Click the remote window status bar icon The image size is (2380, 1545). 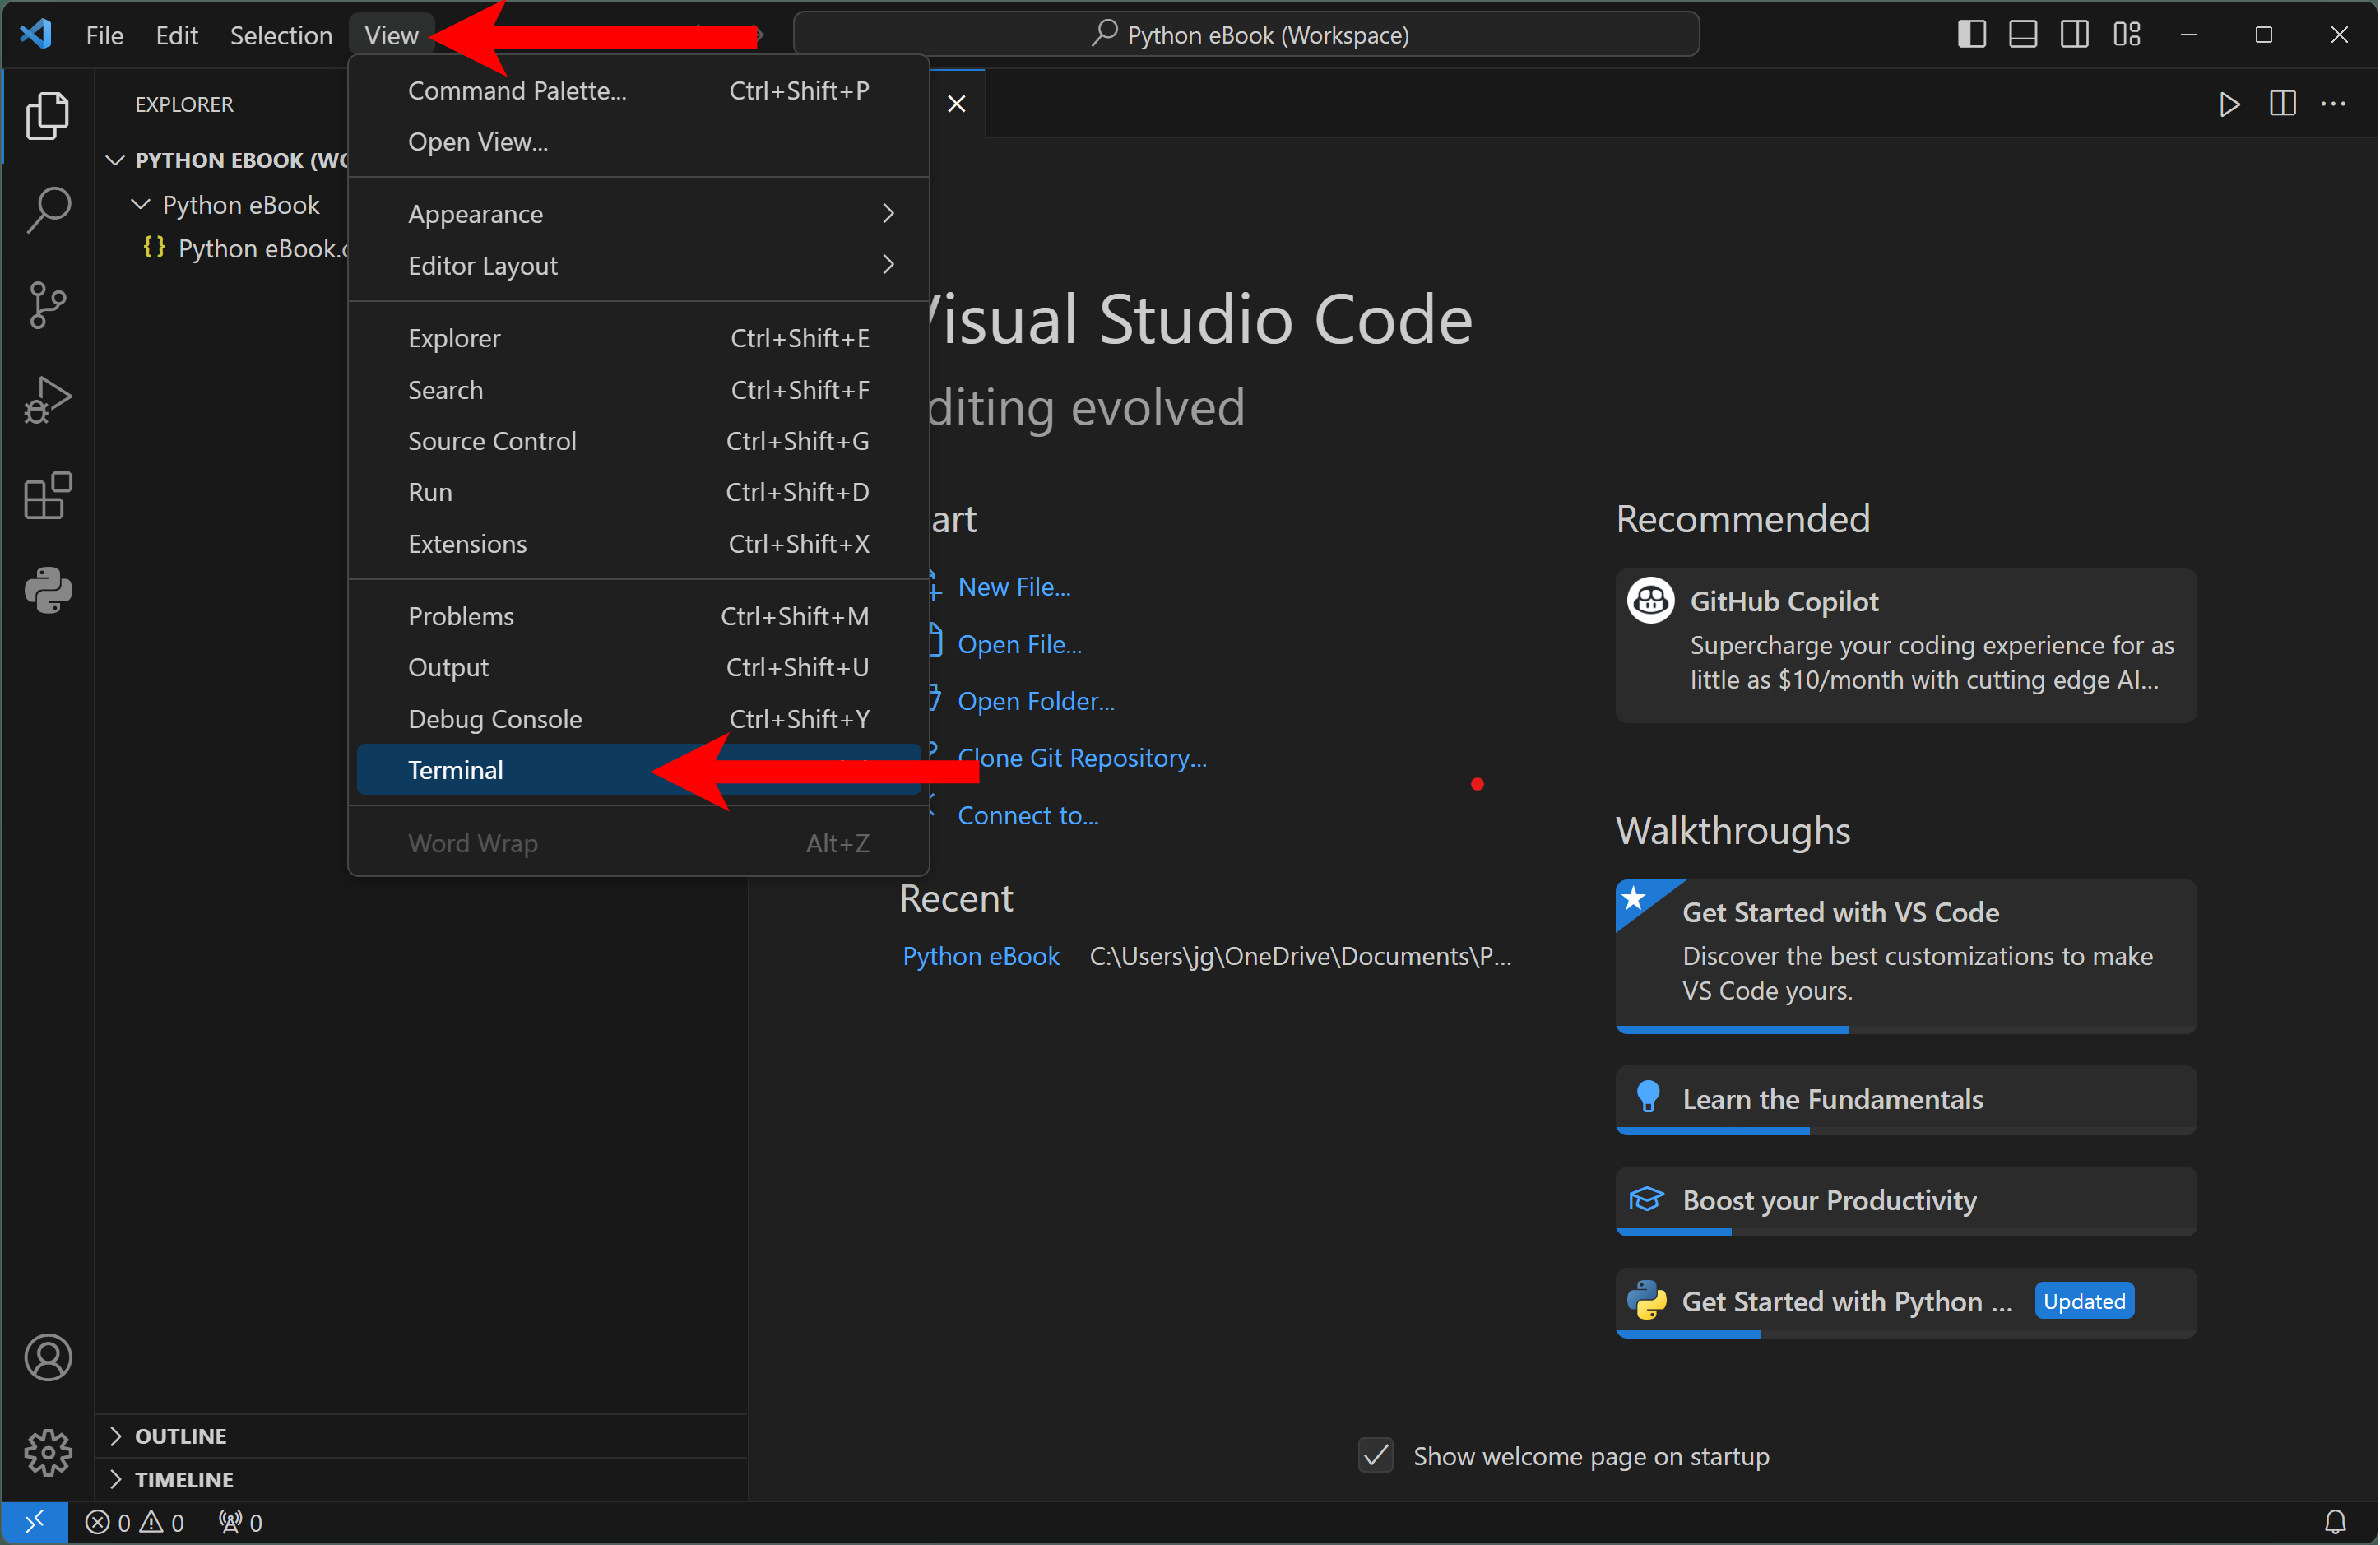click(x=34, y=1522)
